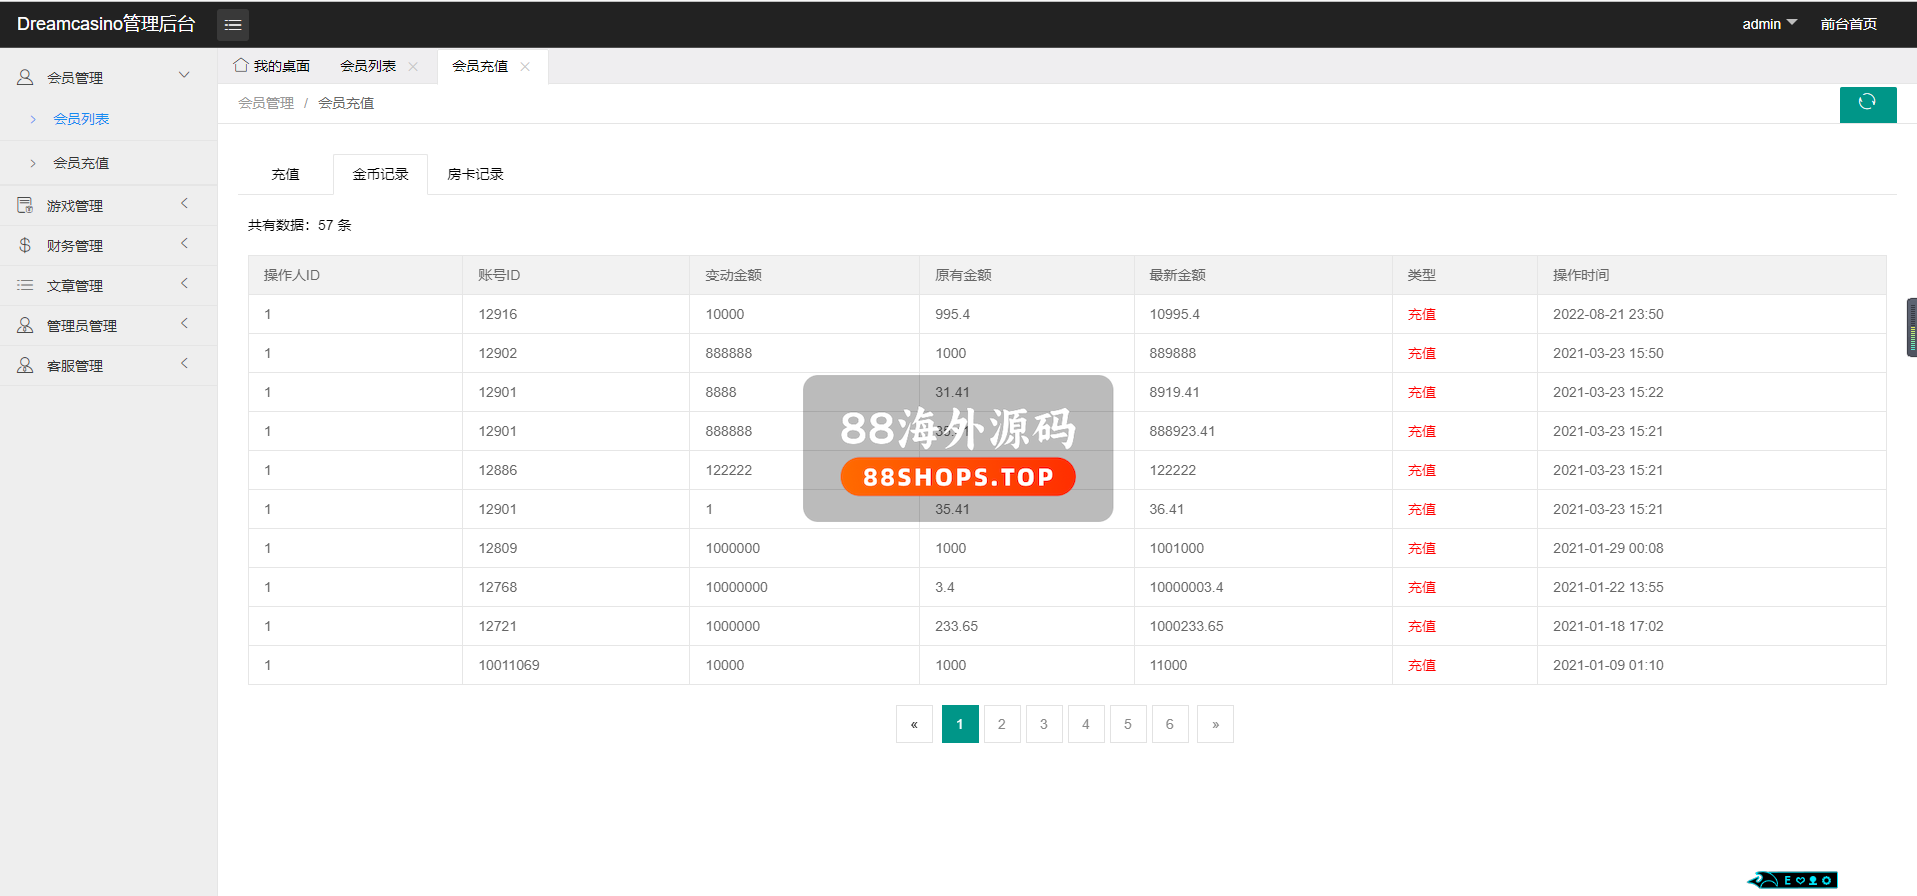Expand the 游戏管理 menu arrow

(184, 204)
